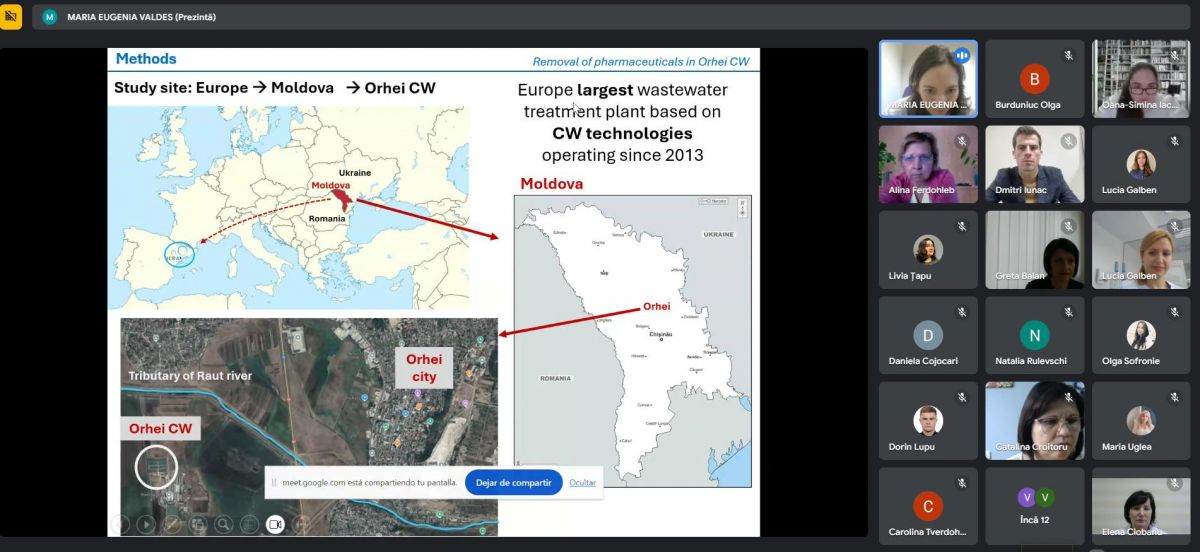Image resolution: width=1200 pixels, height=552 pixels.
Task: Click Natalia Rulevschi's muted microphone icon
Action: click(x=1068, y=312)
